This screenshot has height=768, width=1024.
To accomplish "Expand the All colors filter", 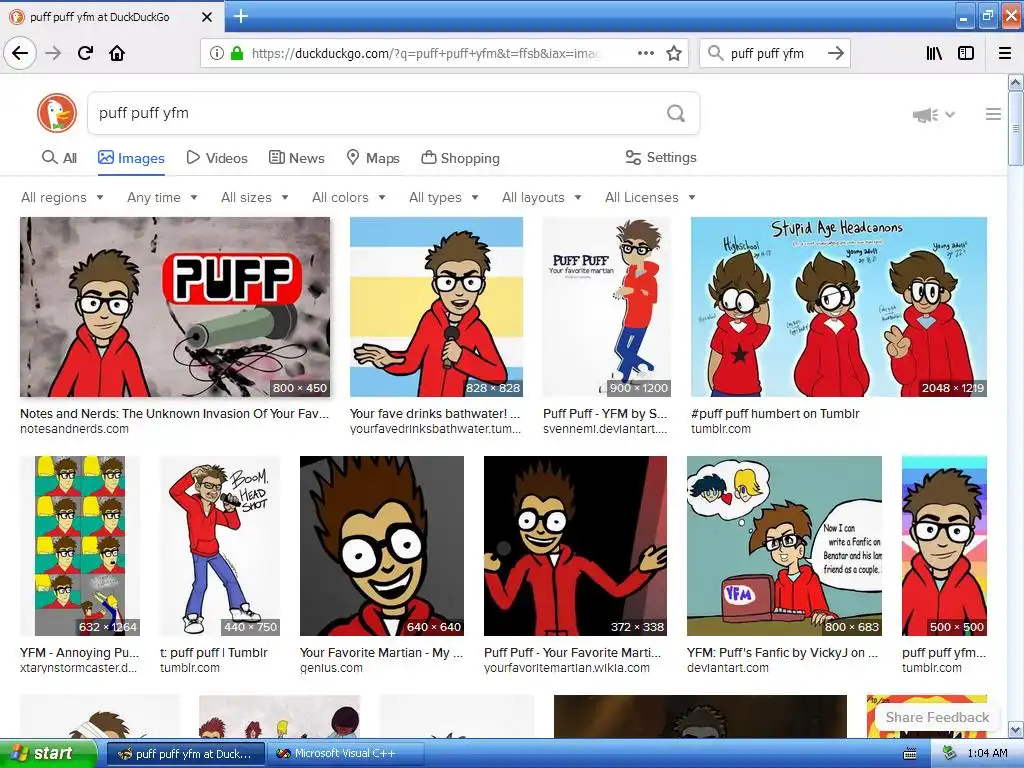I will click(349, 197).
